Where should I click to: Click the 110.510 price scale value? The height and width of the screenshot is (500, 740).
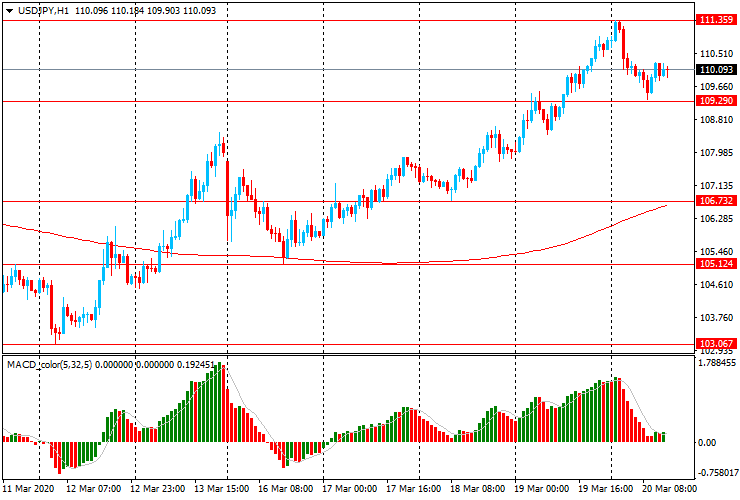pyautogui.click(x=716, y=54)
